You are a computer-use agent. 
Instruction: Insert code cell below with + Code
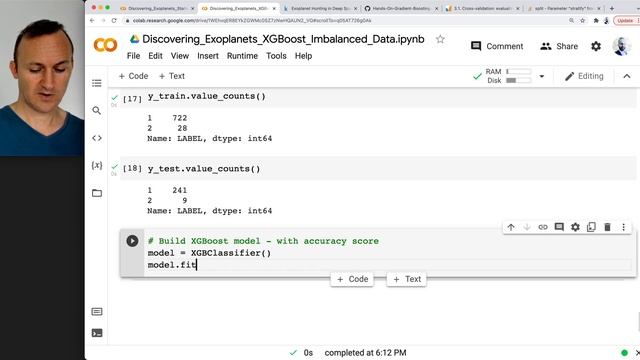(352, 279)
